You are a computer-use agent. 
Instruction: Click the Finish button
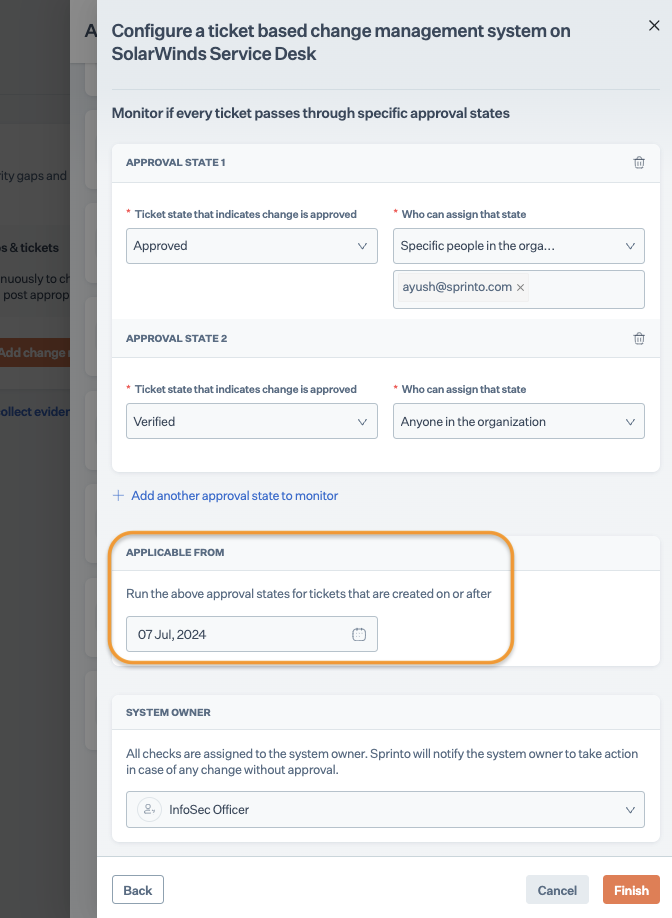point(631,890)
